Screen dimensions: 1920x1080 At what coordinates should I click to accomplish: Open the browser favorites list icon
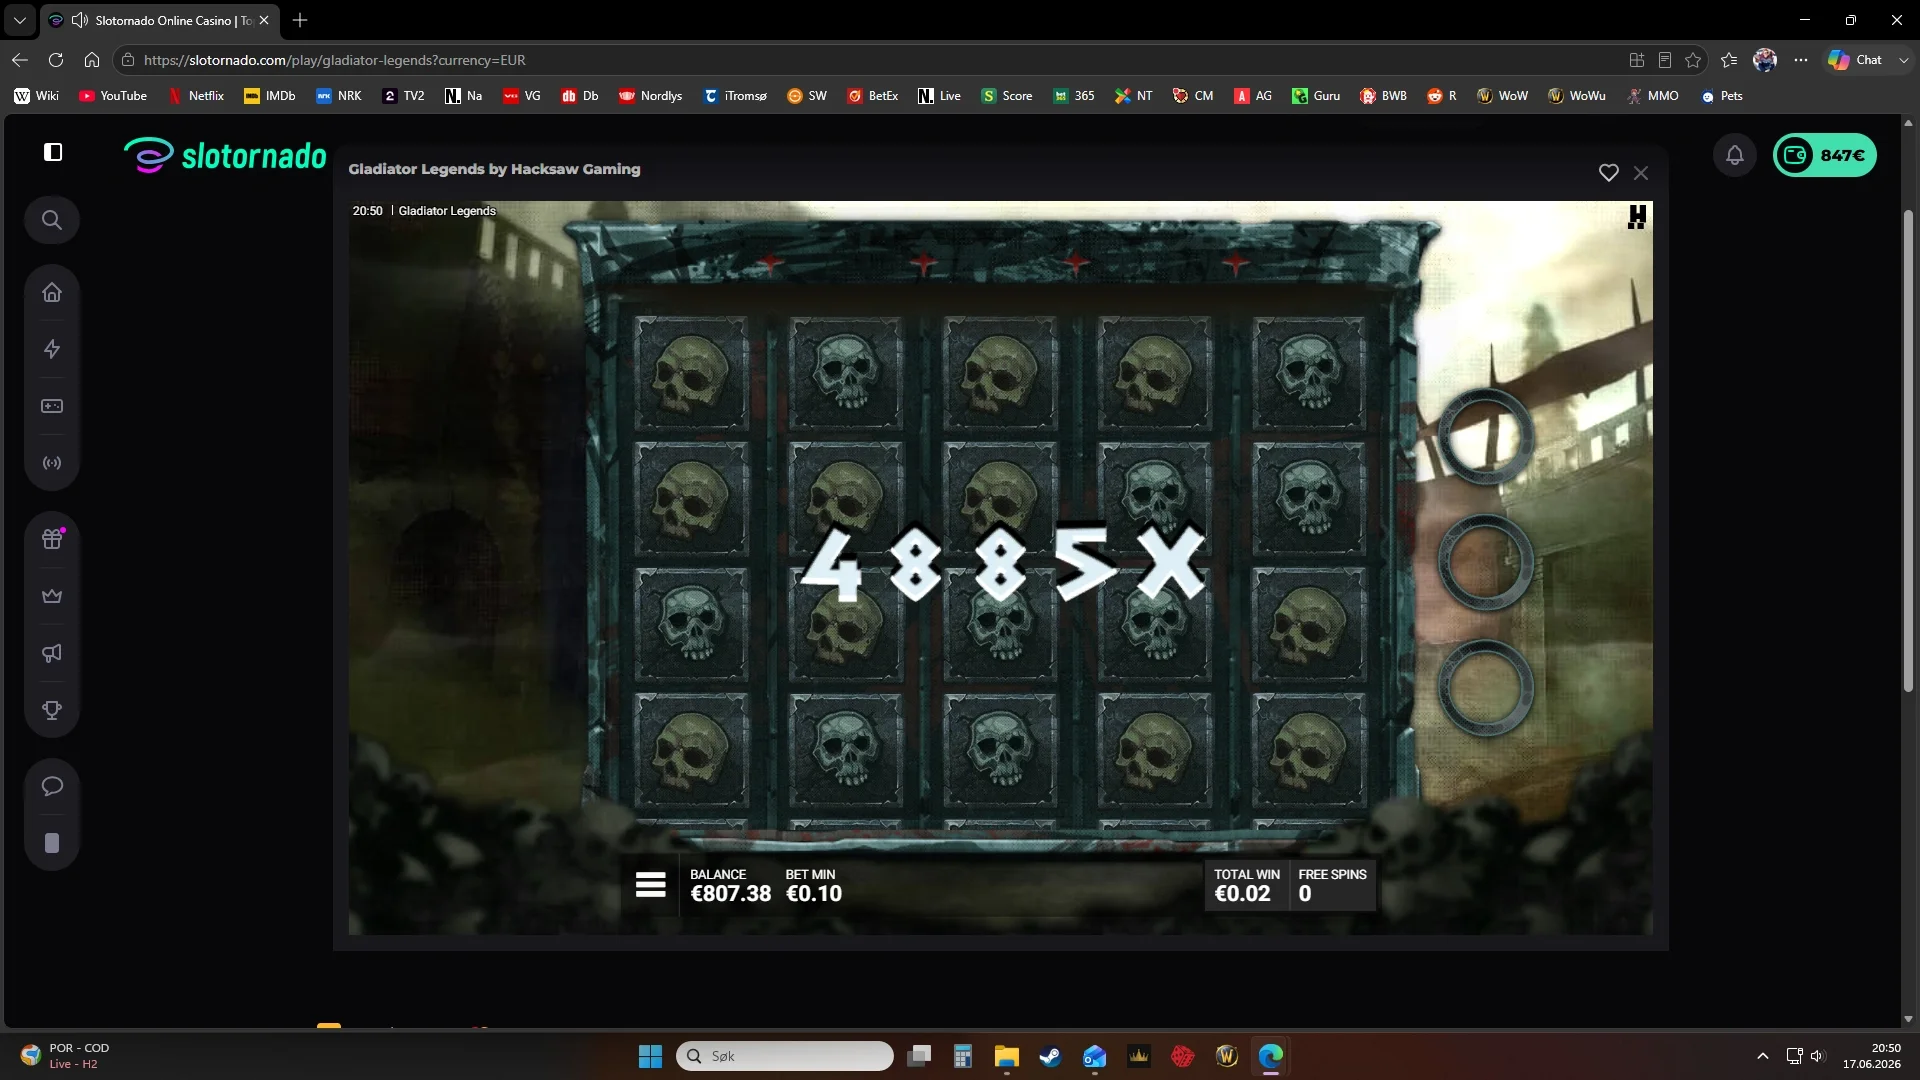tap(1729, 60)
